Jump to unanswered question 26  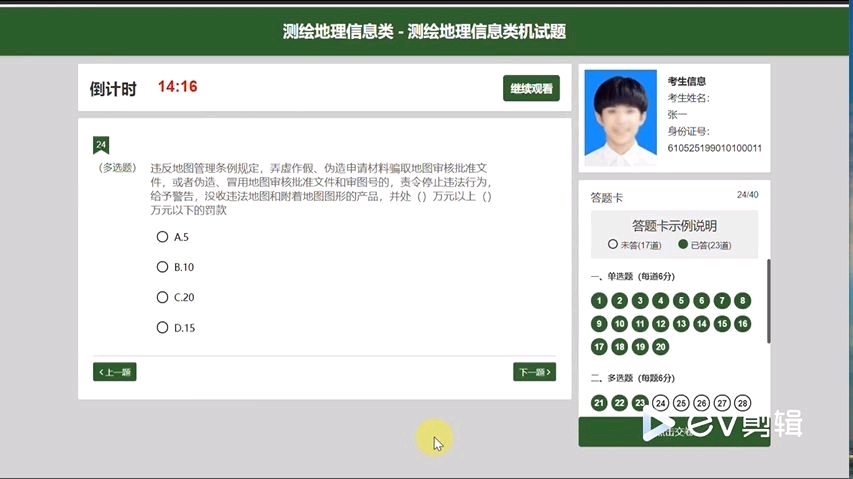(702, 403)
